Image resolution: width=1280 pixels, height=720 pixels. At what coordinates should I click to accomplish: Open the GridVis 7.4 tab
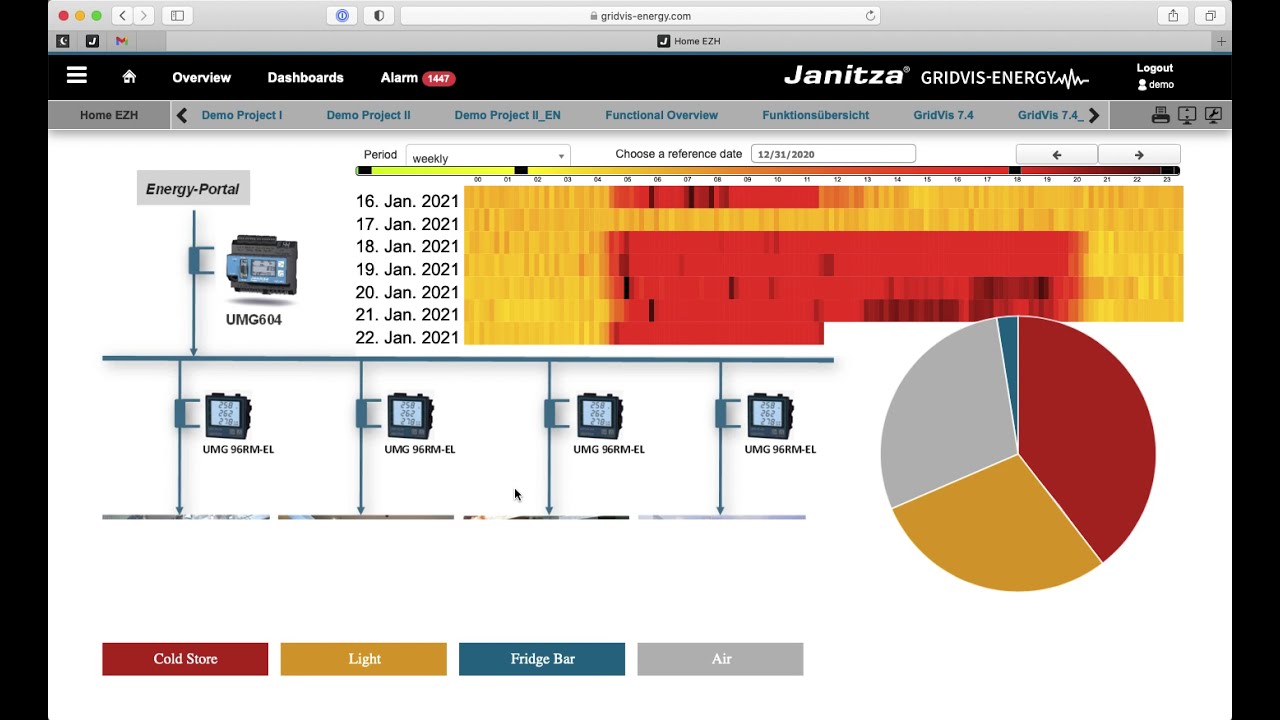943,115
